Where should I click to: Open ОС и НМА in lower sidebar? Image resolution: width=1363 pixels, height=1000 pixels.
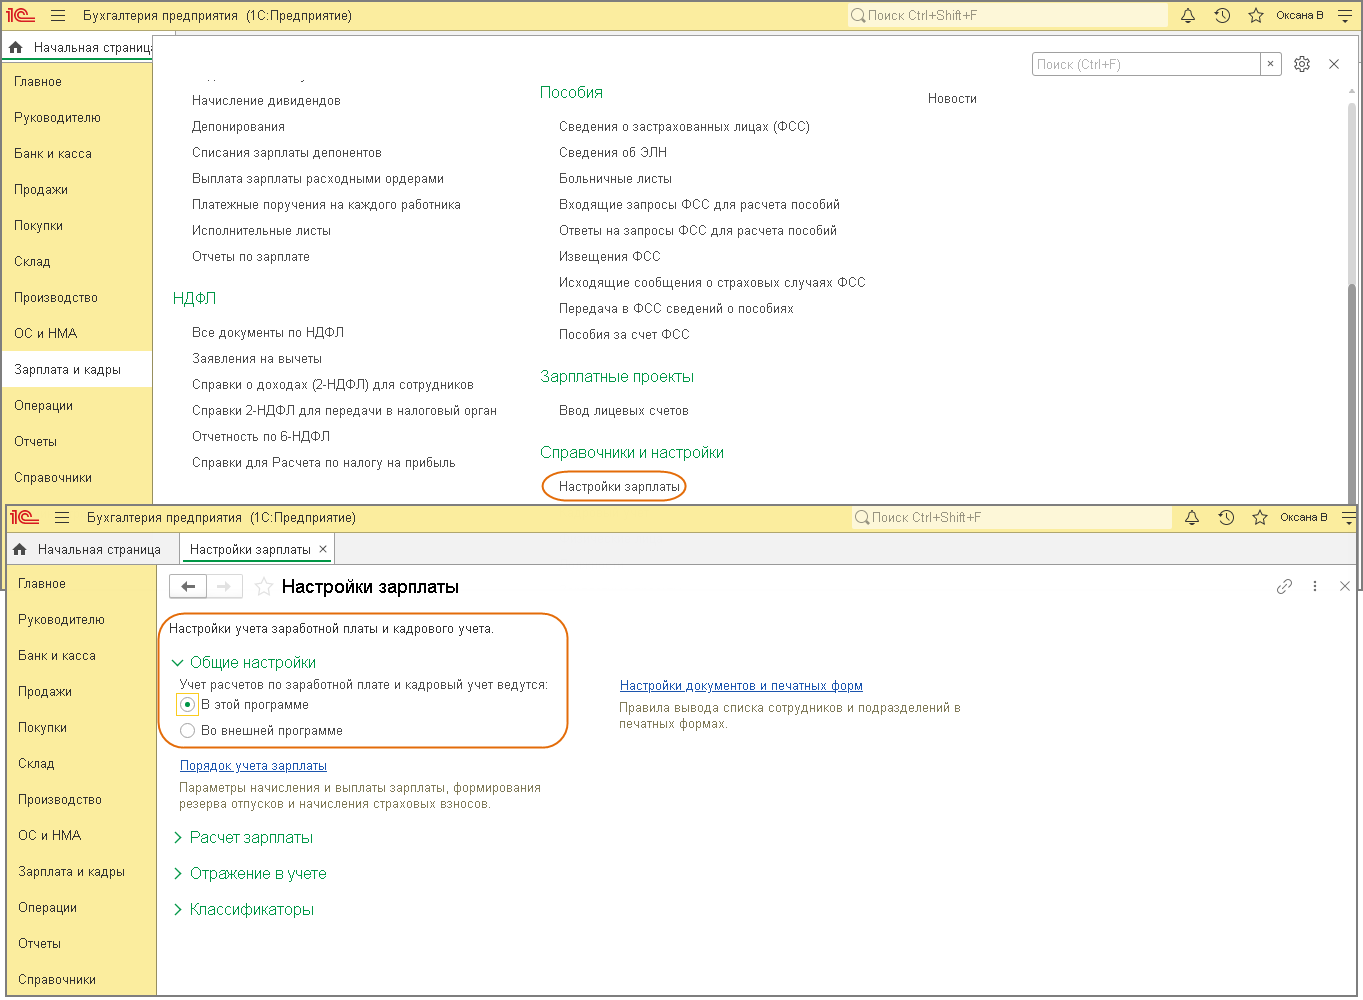pos(81,836)
